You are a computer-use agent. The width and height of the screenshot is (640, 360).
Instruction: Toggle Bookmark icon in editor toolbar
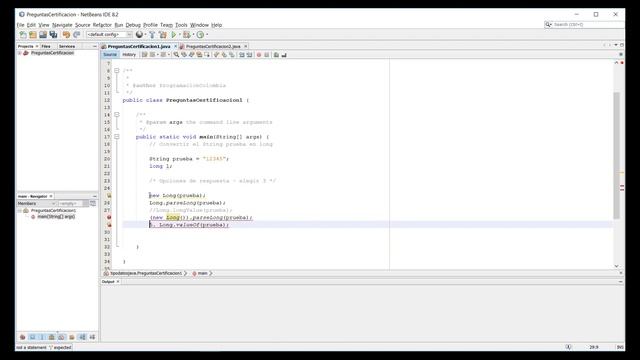[232, 55]
